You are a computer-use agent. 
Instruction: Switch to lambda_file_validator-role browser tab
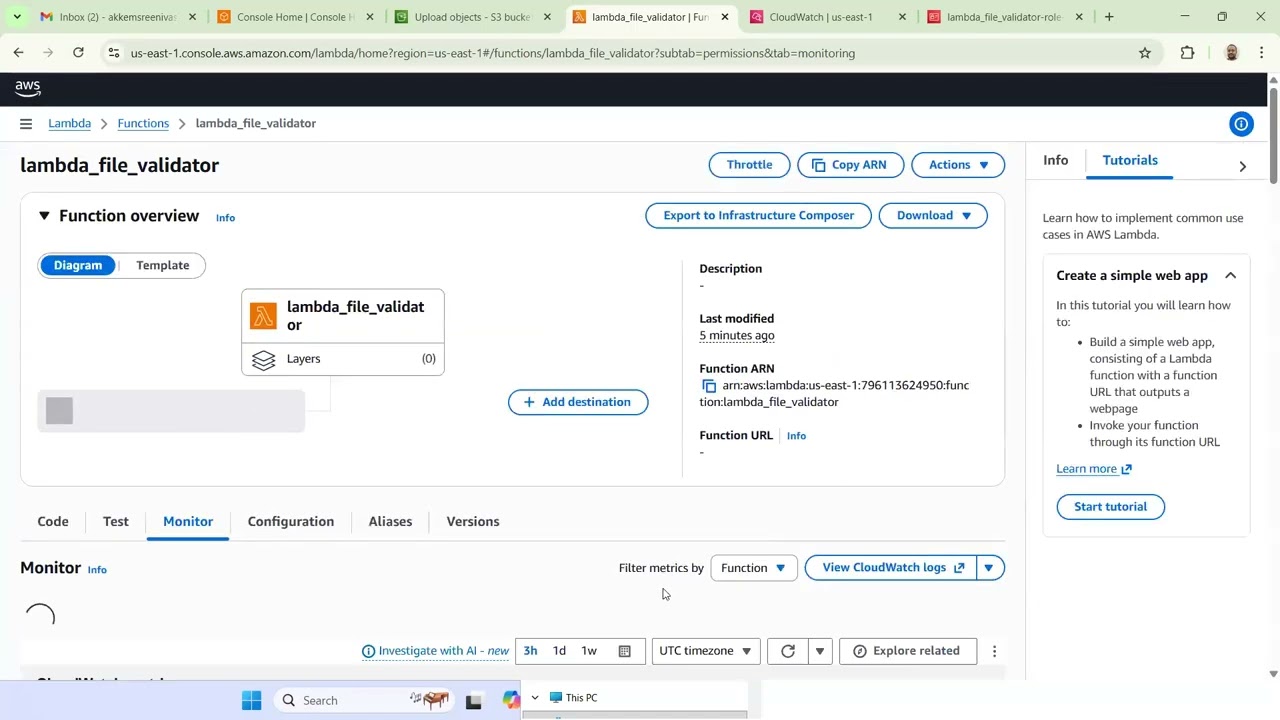point(1003,17)
